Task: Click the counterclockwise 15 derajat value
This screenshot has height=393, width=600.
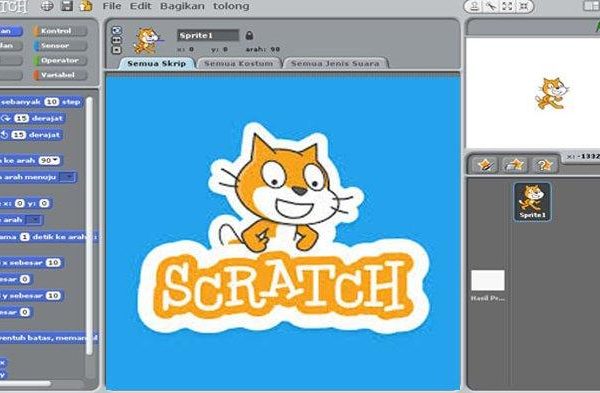Action: (x=18, y=135)
